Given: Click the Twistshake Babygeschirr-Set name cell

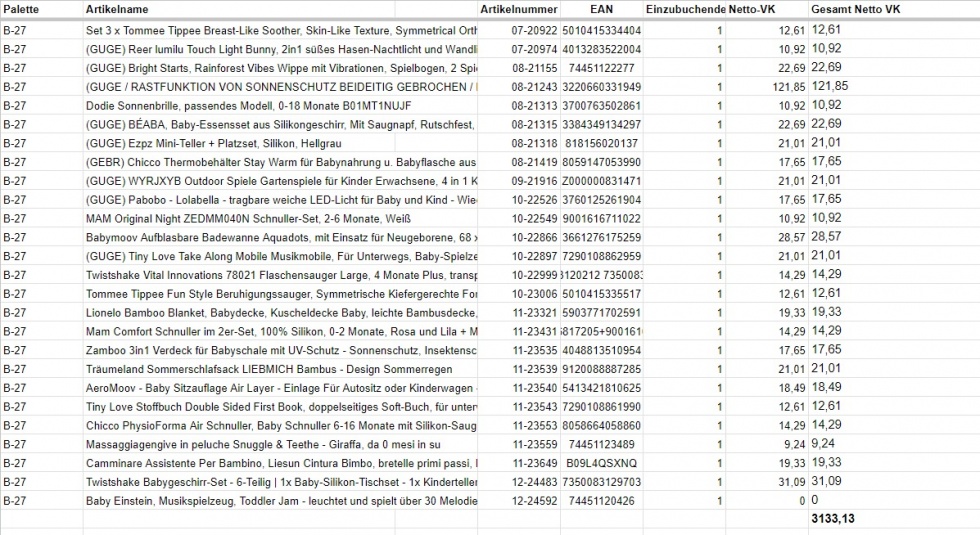Looking at the screenshot, I should pos(281,482).
